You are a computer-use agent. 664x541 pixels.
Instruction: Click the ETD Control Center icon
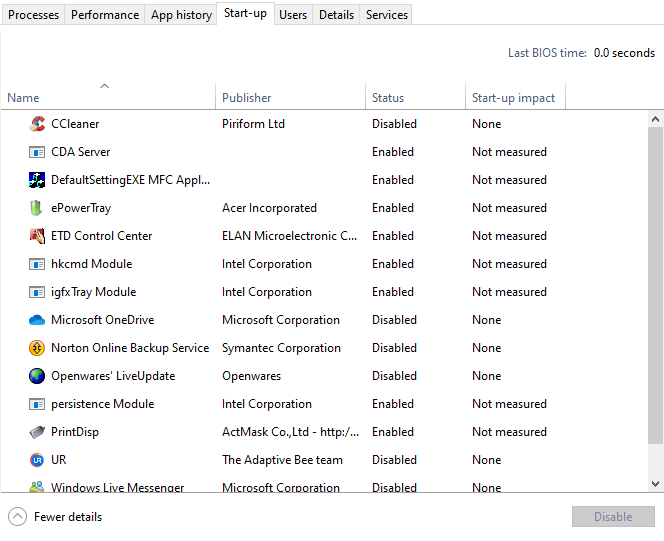point(37,236)
